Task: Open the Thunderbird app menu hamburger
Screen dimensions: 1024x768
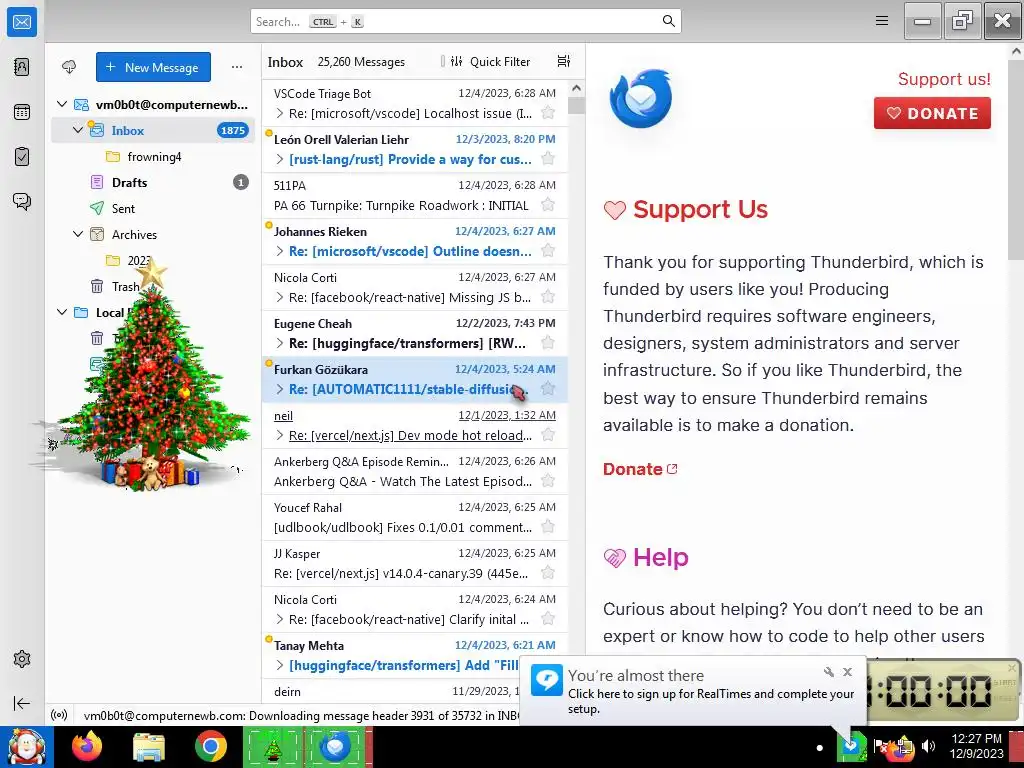Action: [882, 21]
